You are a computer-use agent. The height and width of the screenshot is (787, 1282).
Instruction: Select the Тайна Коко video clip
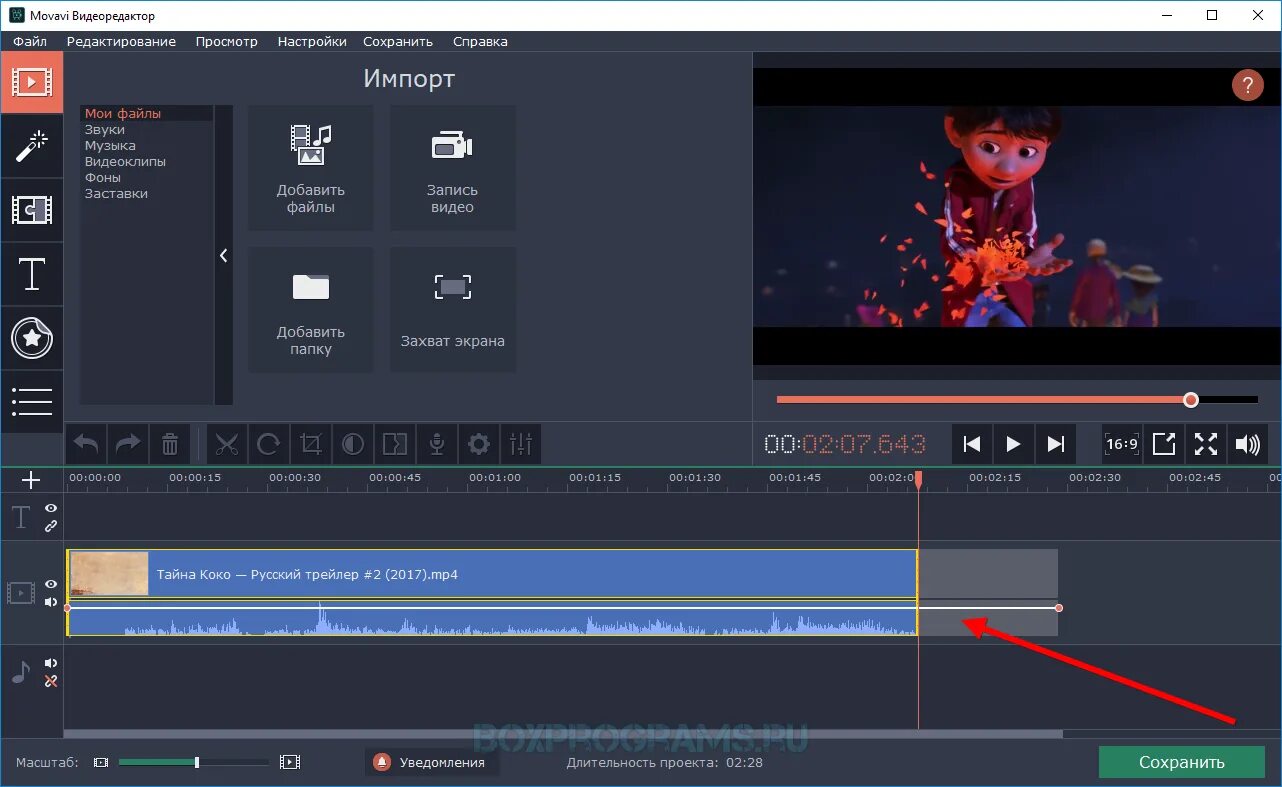[x=492, y=575]
